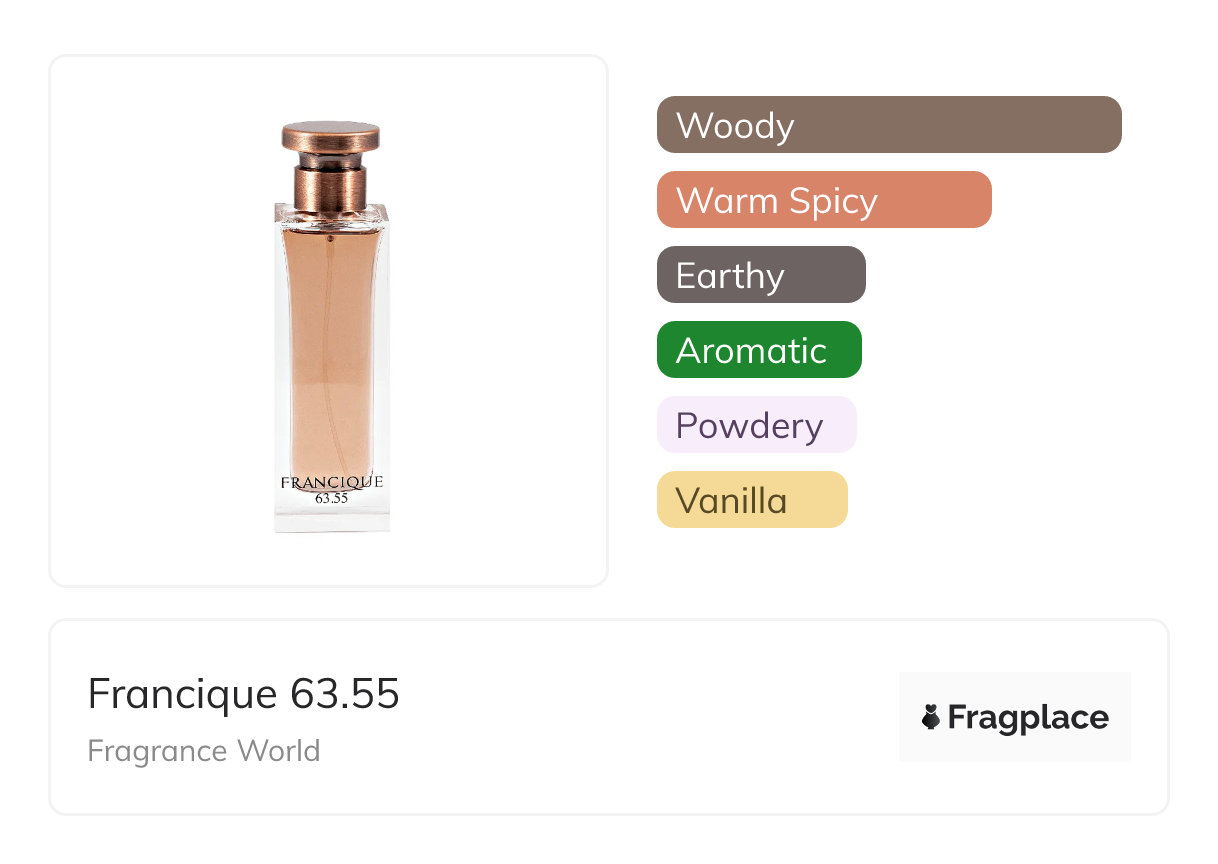Click empty area right of Vanilla bar
Viewport: 1218px width, 864px height.
tap(1000, 500)
